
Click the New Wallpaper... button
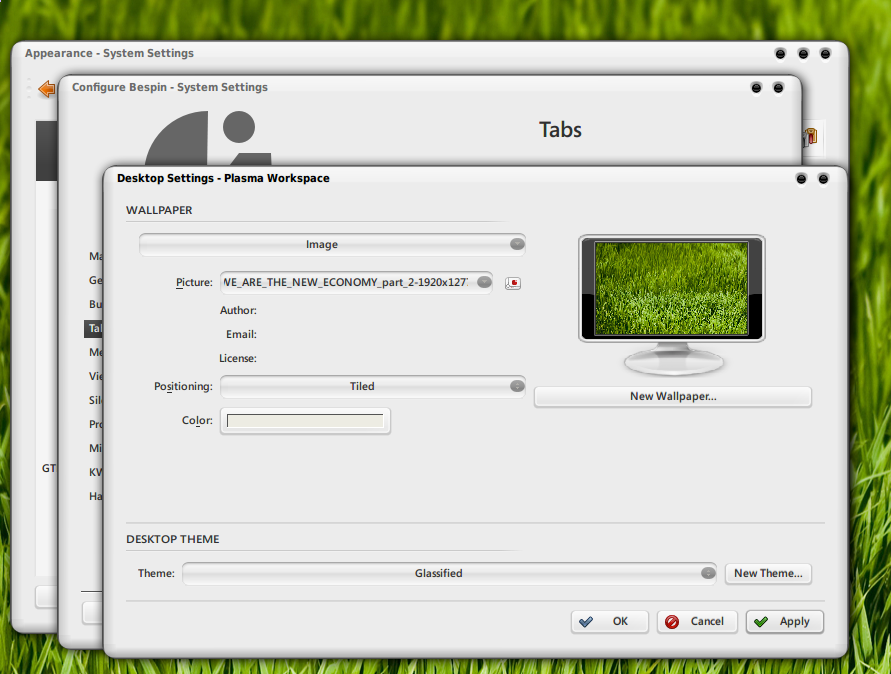click(x=673, y=397)
